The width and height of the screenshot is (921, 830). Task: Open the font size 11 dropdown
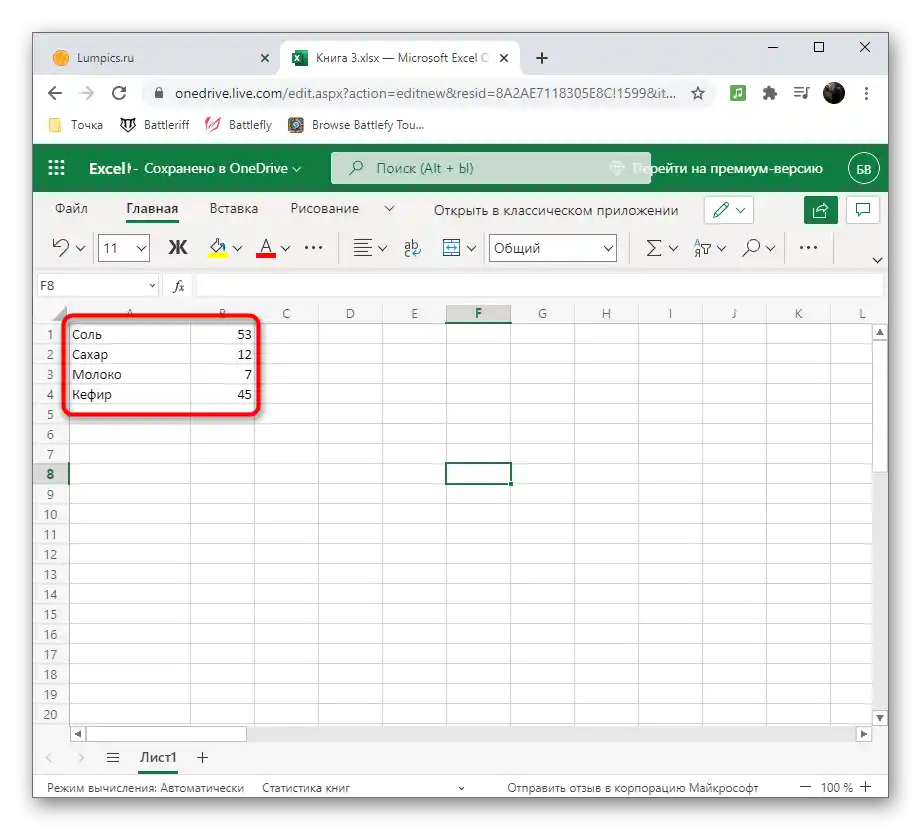point(124,248)
